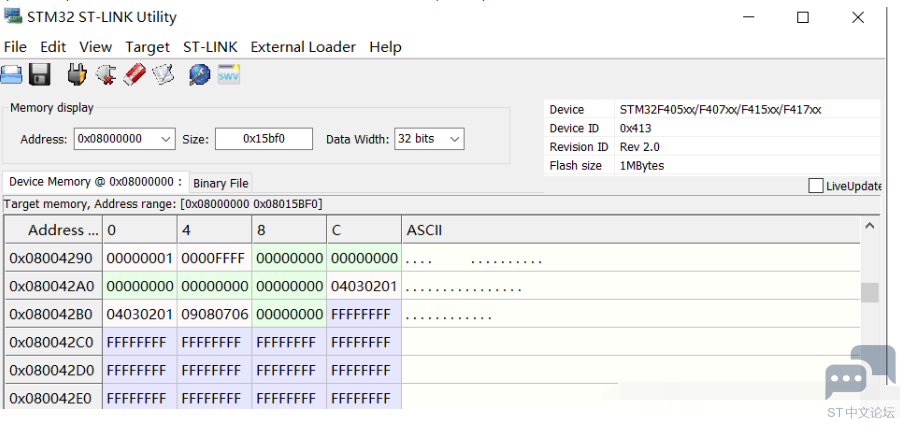Click the column header 8

[289, 230]
